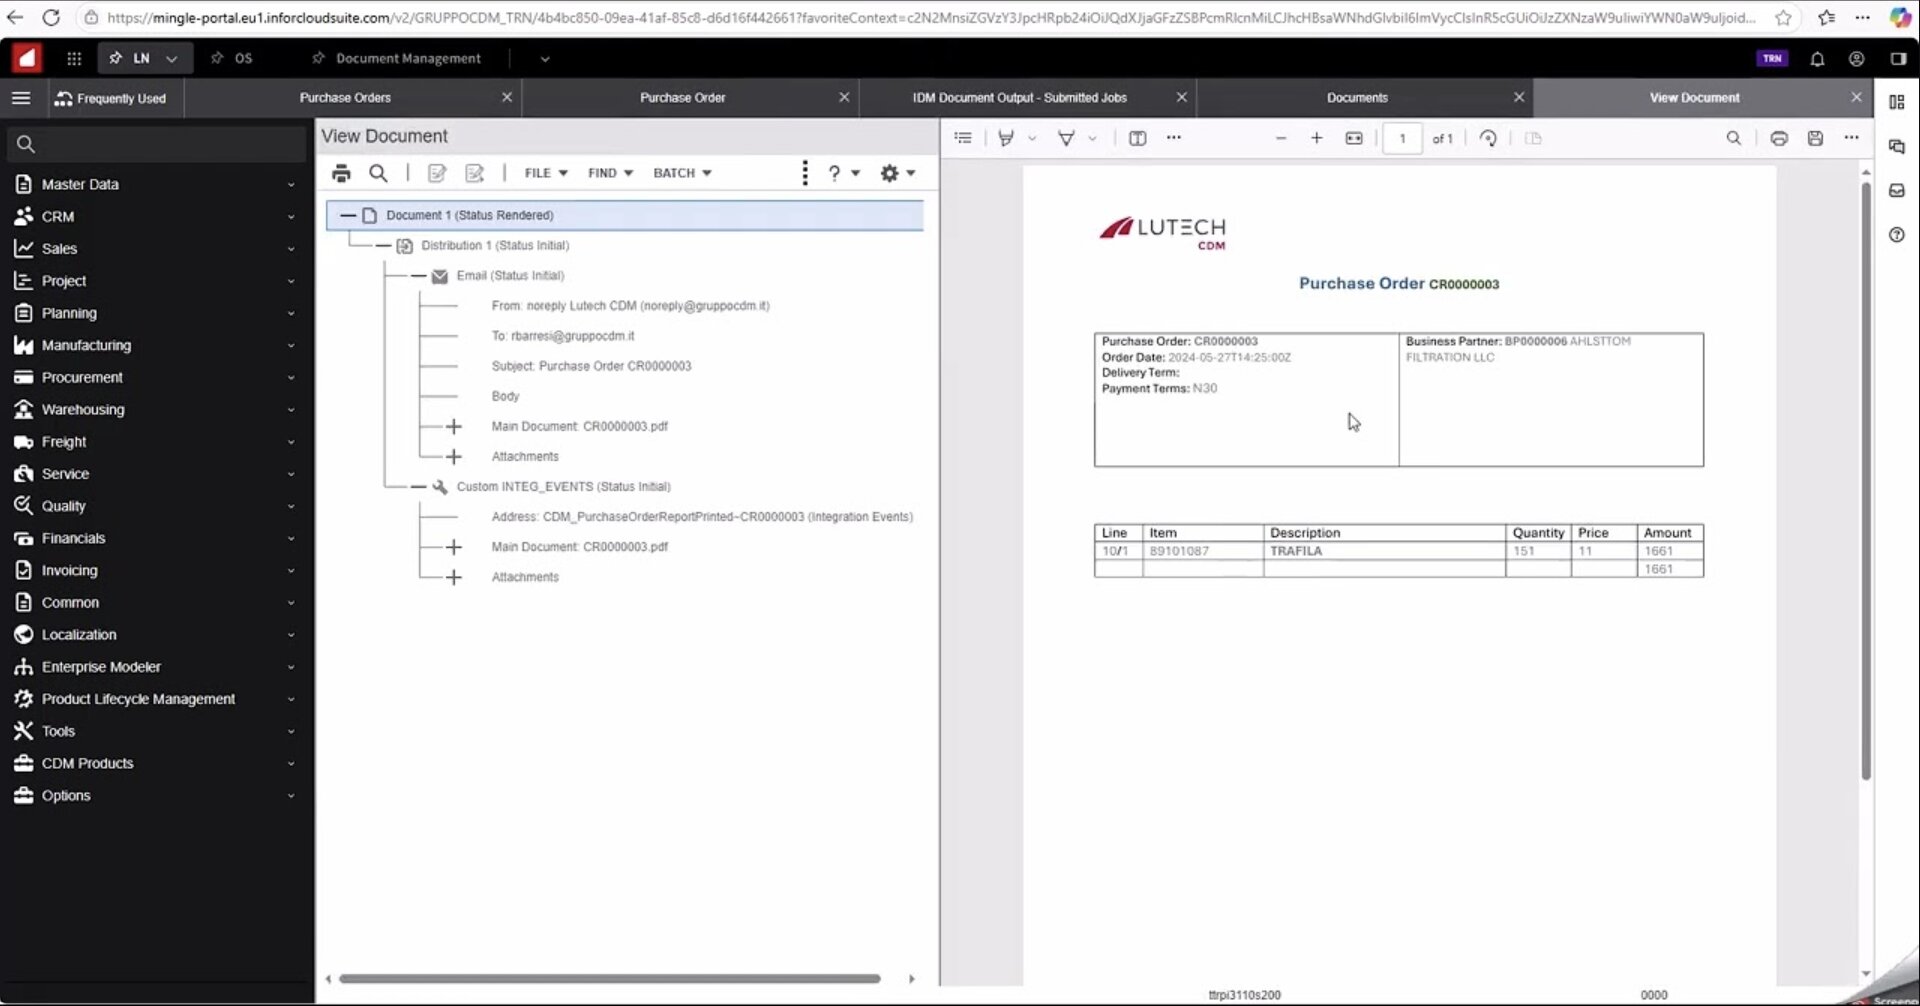Open the notifications bell icon
This screenshot has width=1920, height=1006.
[x=1817, y=59]
